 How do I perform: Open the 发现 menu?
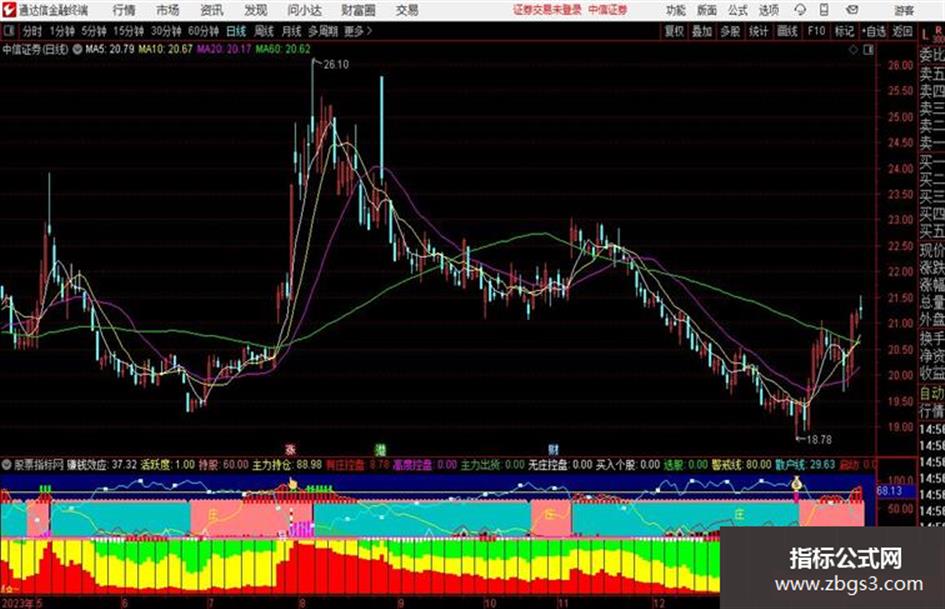point(256,10)
